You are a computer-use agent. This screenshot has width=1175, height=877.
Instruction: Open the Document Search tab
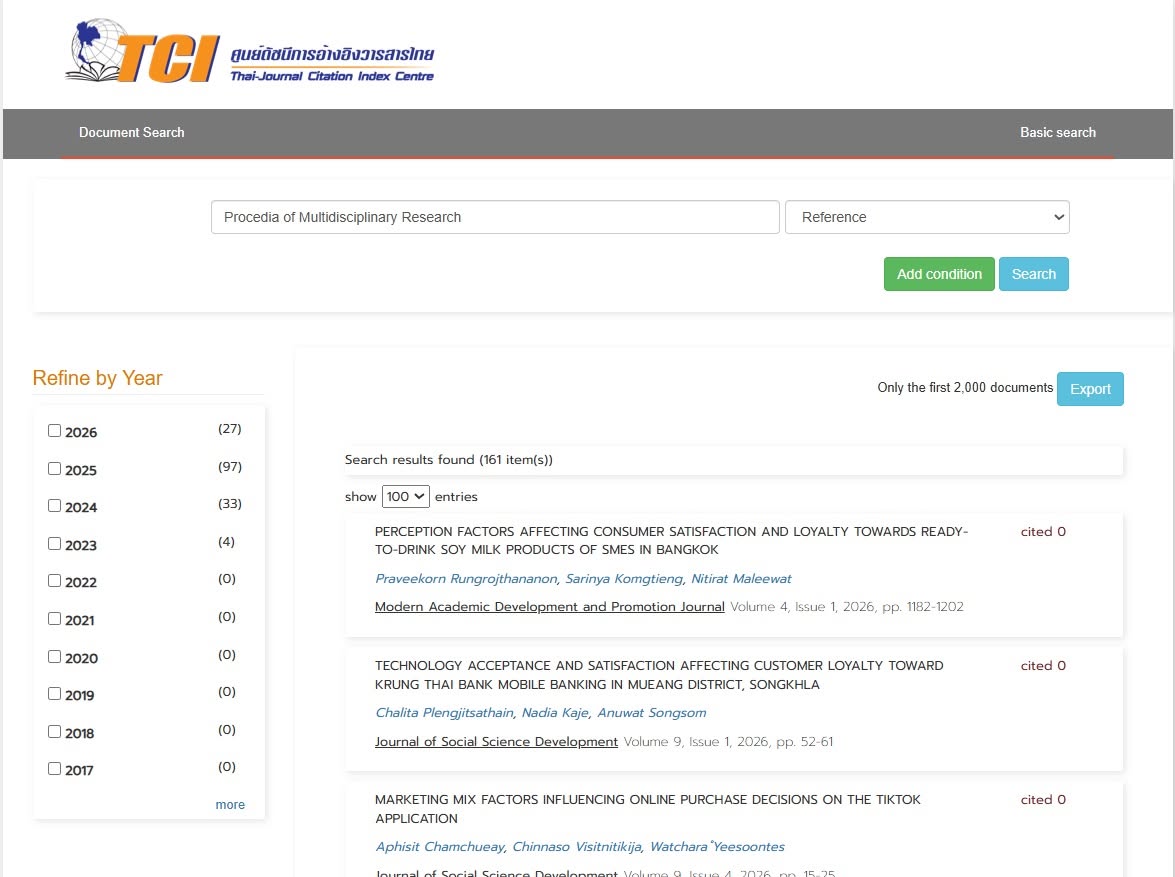pos(132,133)
